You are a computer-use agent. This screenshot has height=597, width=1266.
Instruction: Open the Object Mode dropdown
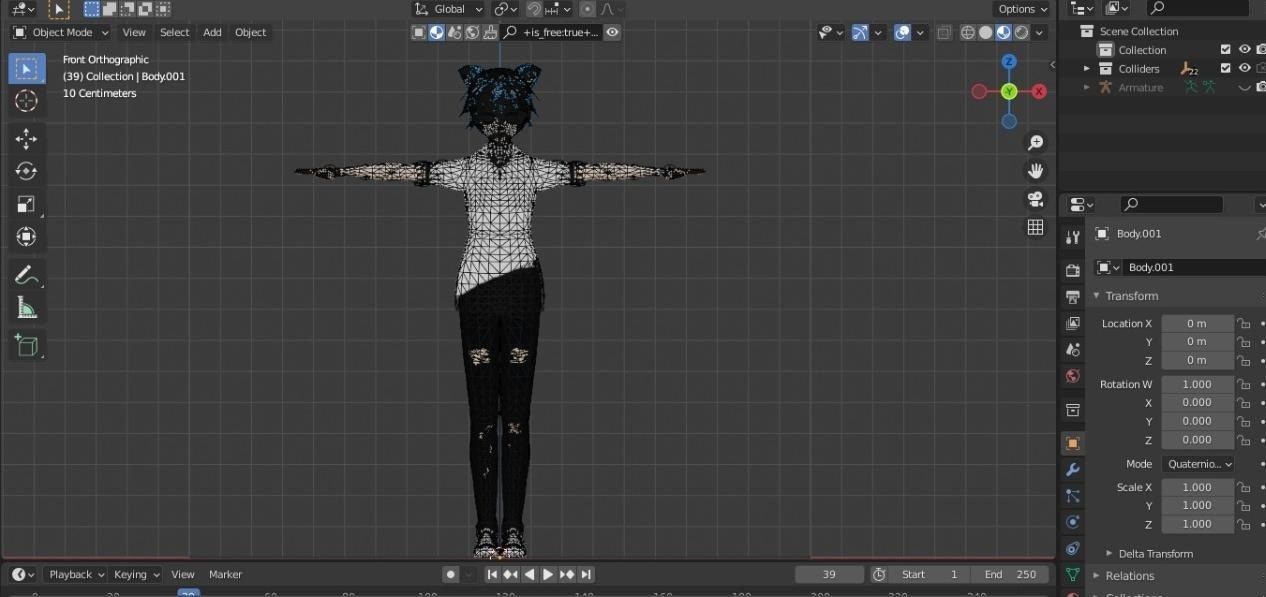[61, 32]
